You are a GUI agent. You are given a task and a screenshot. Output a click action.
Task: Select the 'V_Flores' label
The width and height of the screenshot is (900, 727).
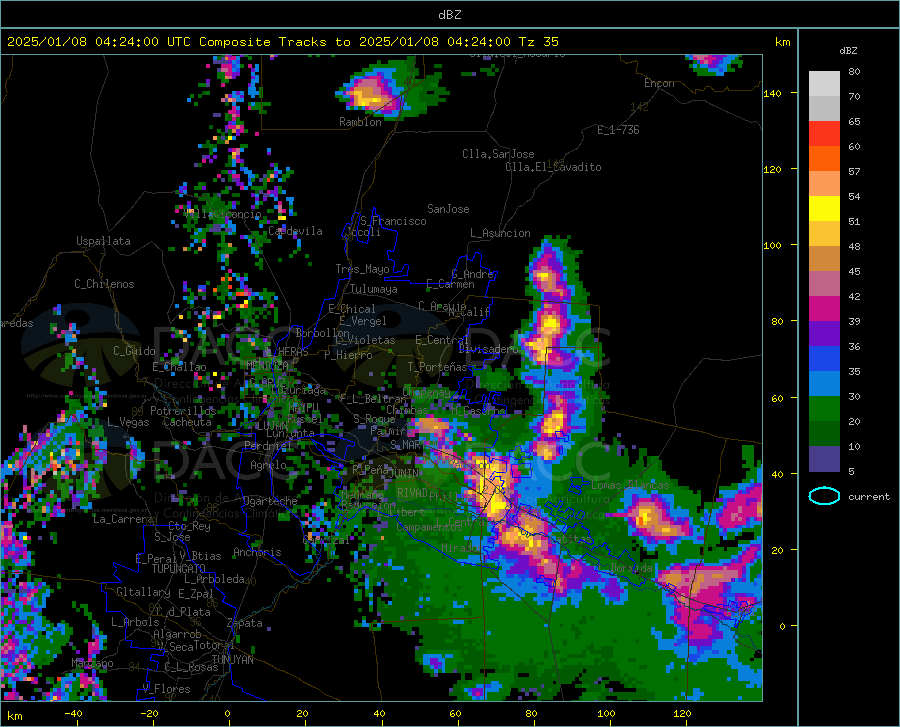(x=166, y=689)
